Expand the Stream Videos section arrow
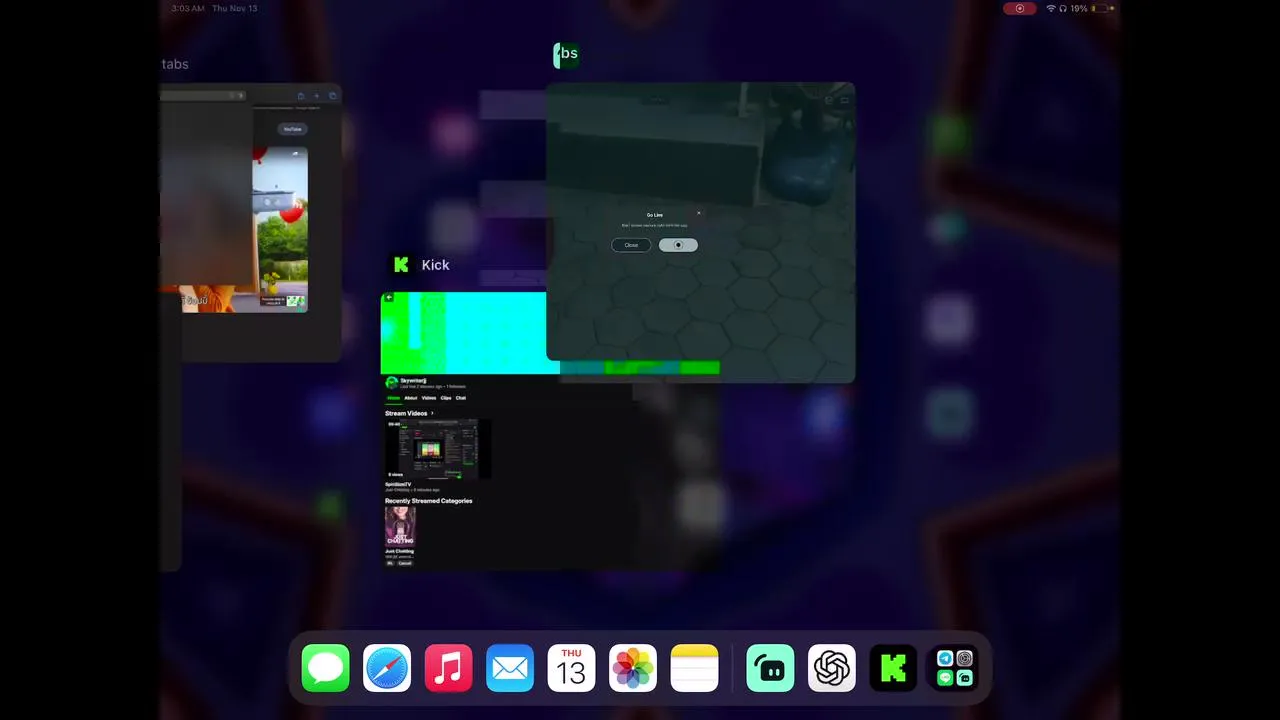Image resolution: width=1280 pixels, height=720 pixels. tap(432, 413)
